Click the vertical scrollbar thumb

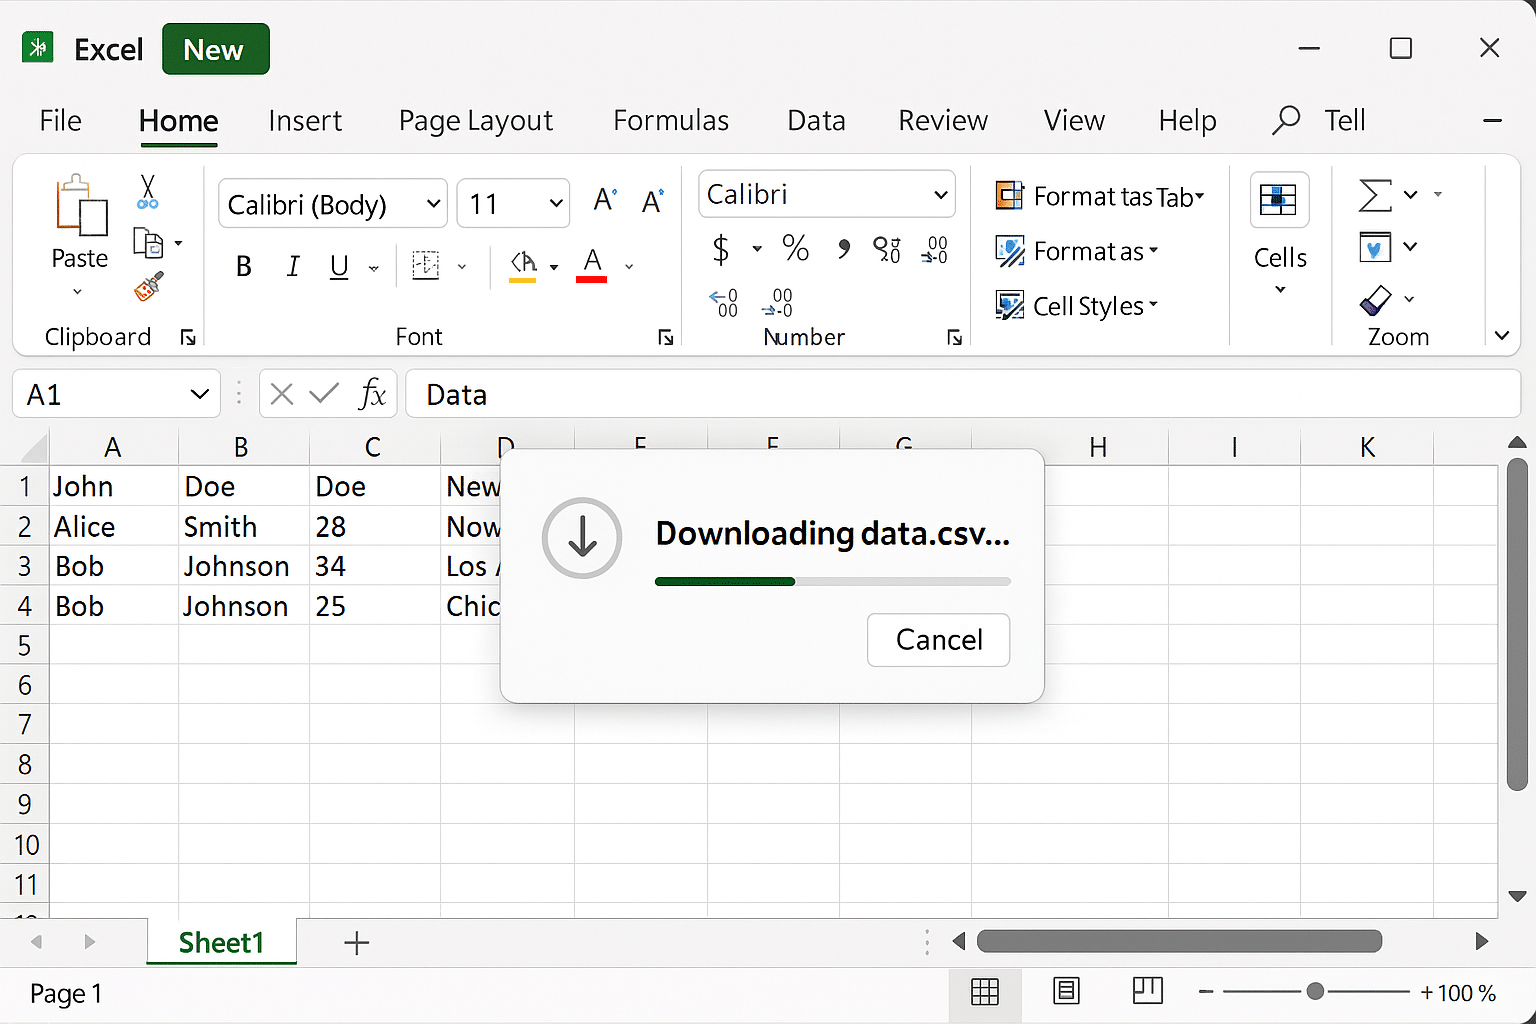point(1517,624)
